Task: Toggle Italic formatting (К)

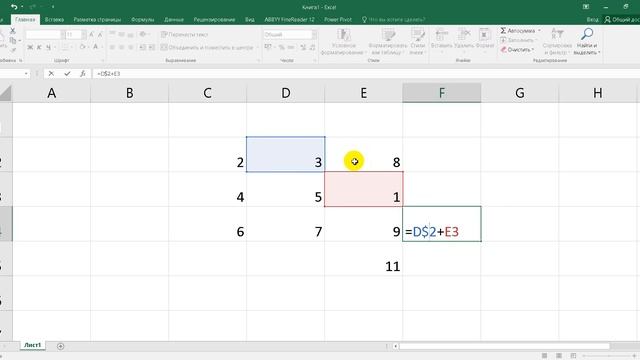Action: pyautogui.click(x=39, y=47)
